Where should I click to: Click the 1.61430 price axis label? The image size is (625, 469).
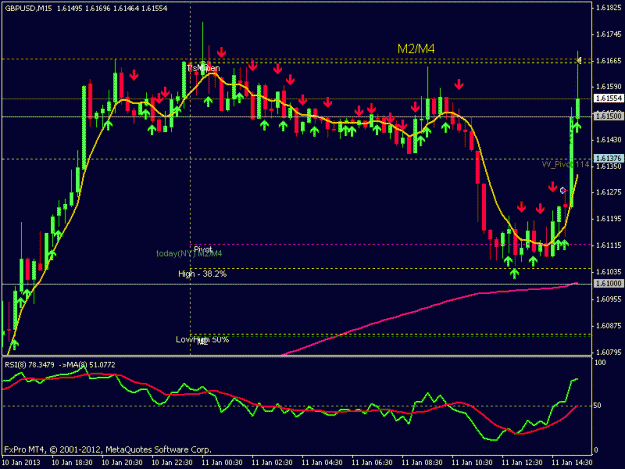pos(609,140)
